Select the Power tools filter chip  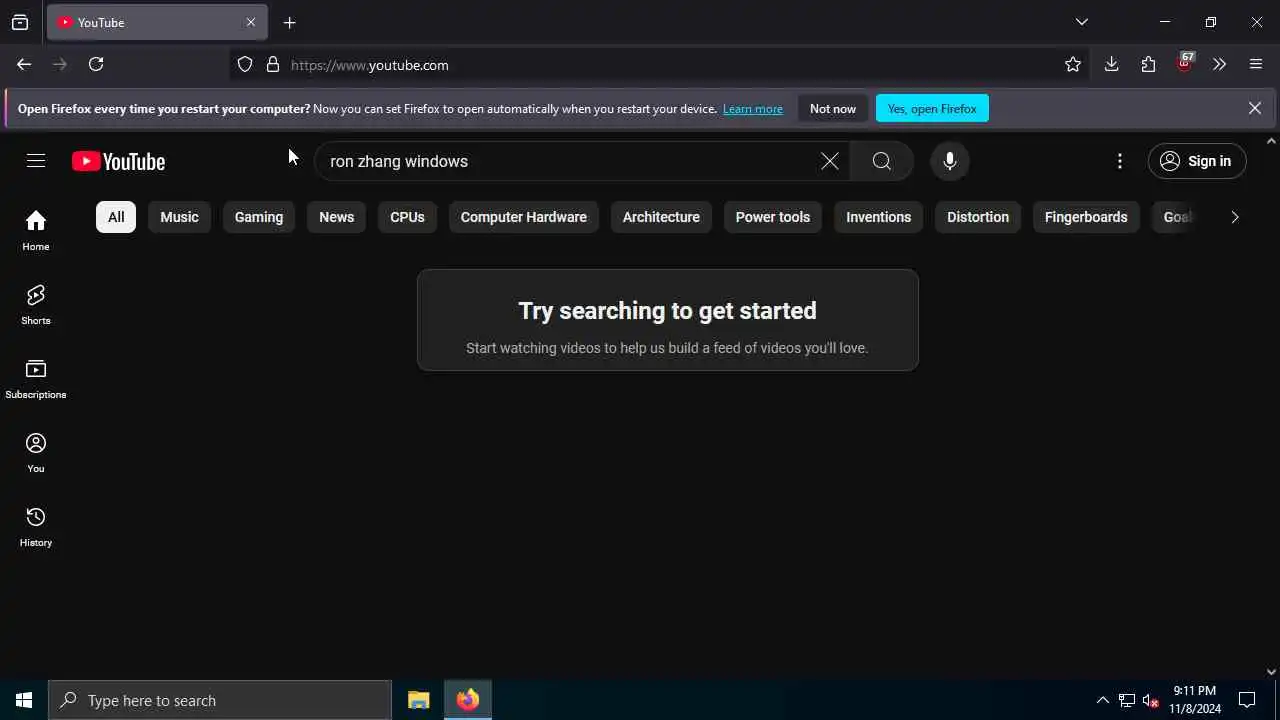[773, 217]
